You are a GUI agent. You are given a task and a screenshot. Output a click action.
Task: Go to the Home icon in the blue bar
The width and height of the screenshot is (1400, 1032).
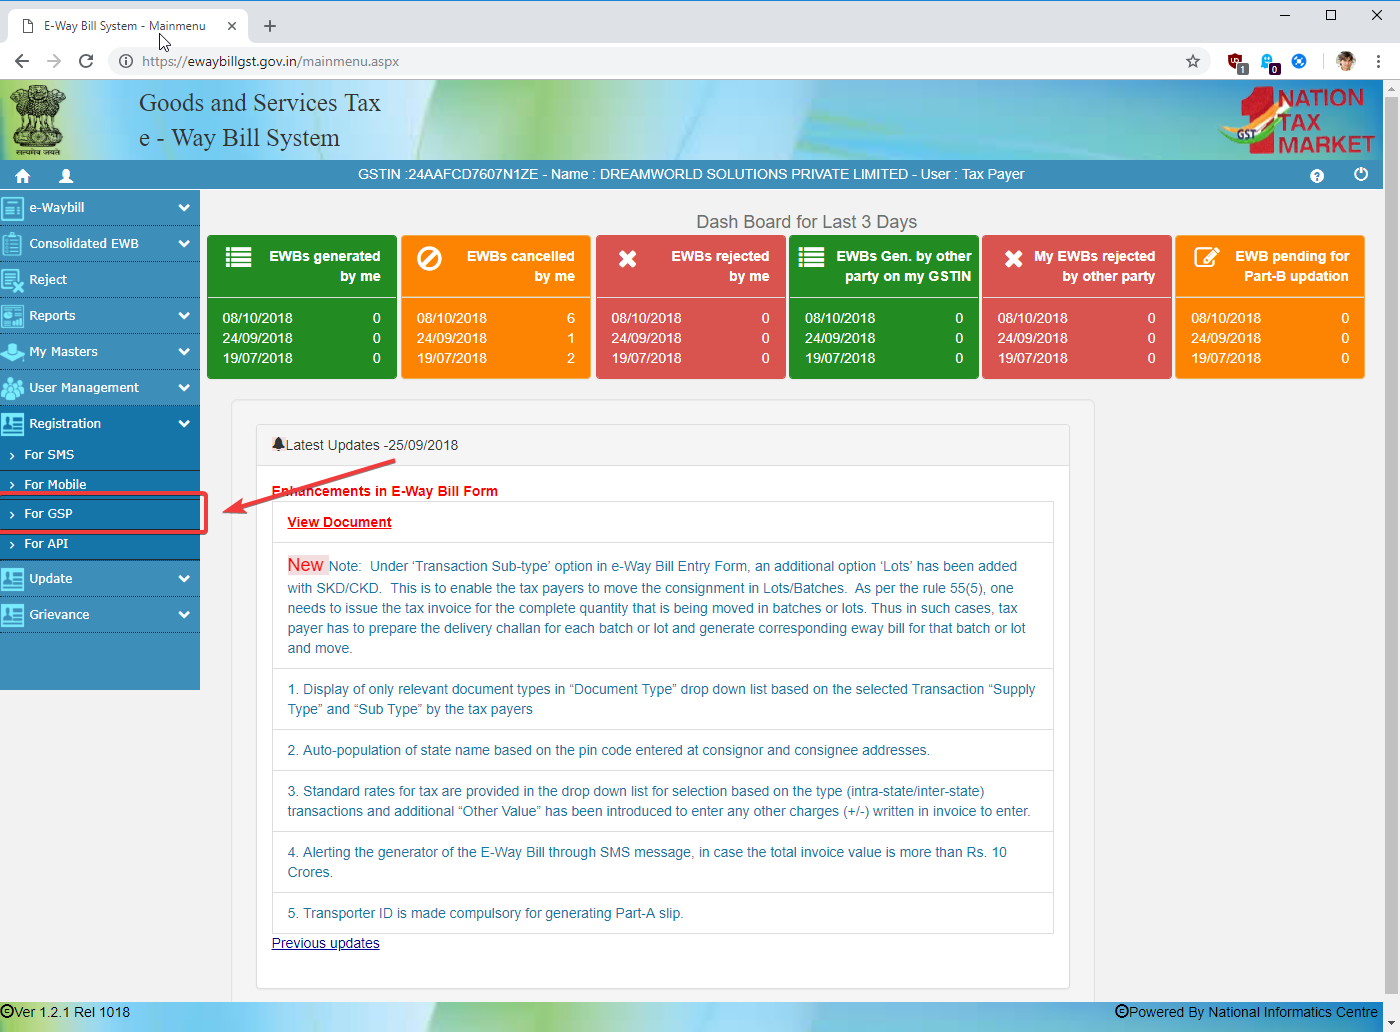click(22, 176)
